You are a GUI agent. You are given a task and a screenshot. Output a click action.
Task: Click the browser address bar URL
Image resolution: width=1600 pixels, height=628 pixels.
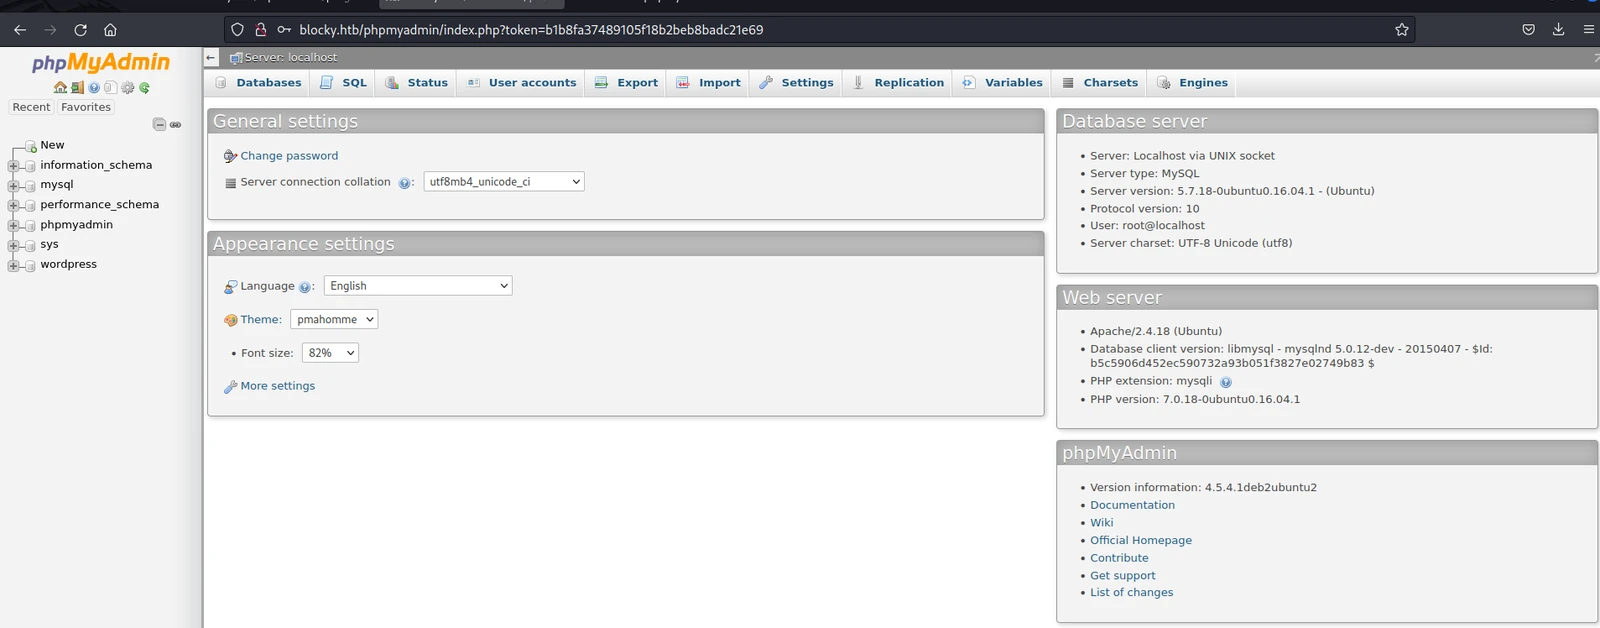coord(531,30)
